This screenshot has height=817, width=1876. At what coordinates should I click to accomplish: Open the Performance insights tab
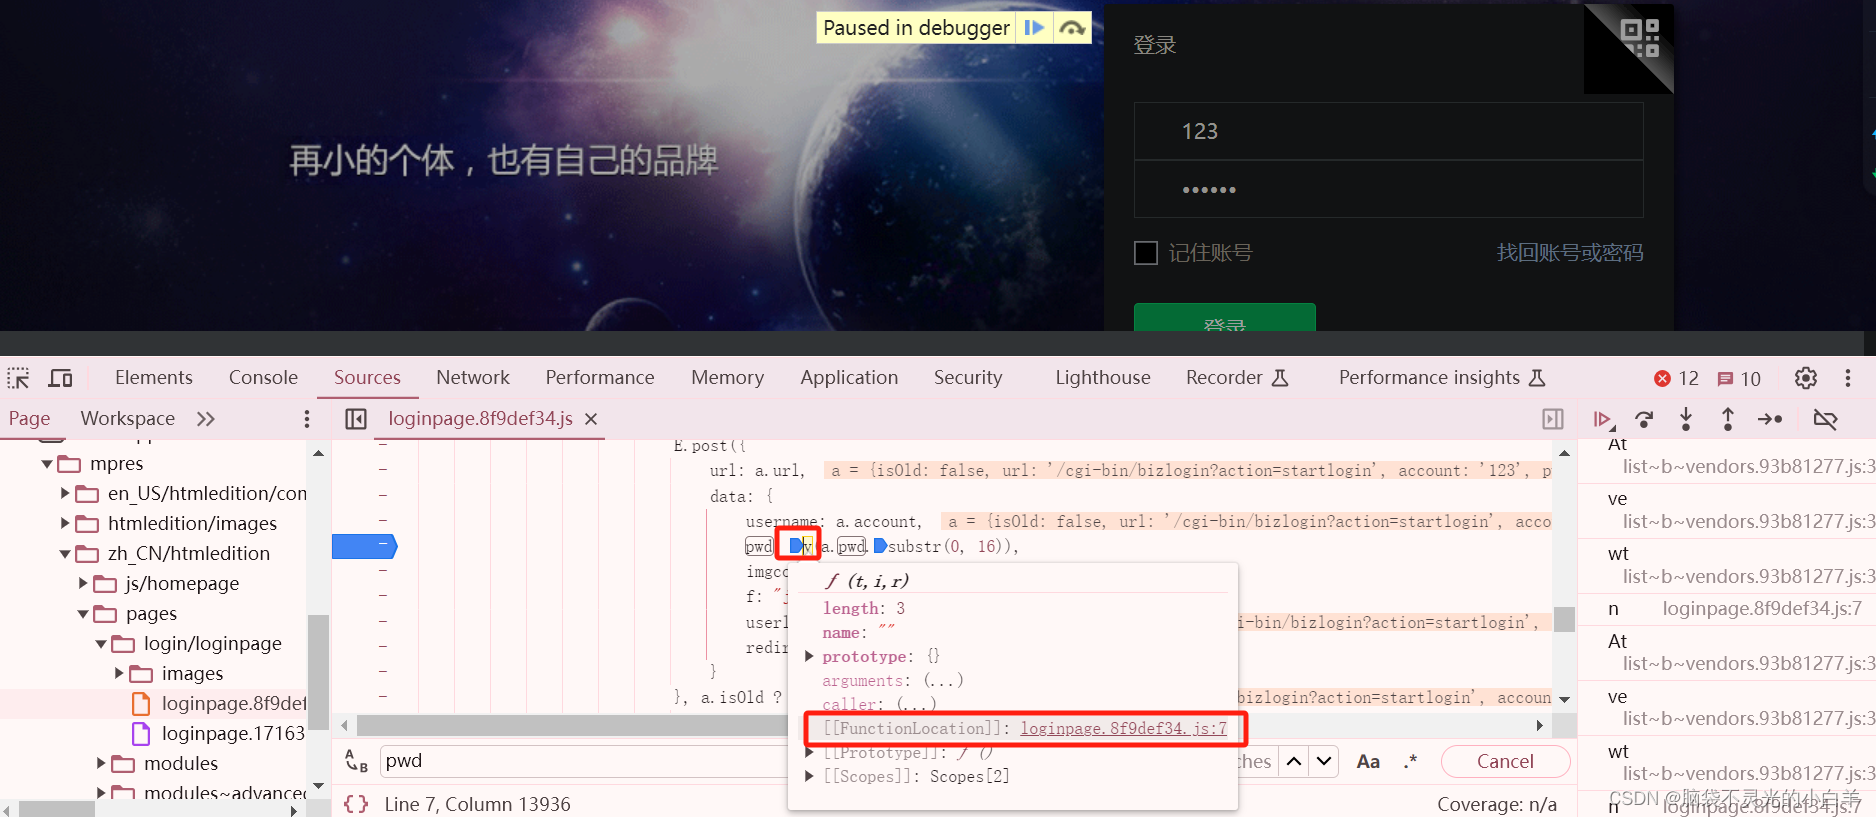coord(1442,378)
